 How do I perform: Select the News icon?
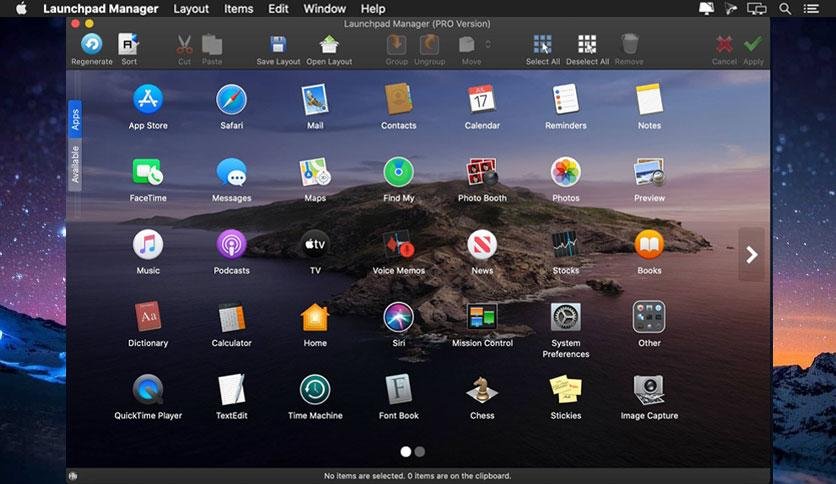[x=482, y=245]
